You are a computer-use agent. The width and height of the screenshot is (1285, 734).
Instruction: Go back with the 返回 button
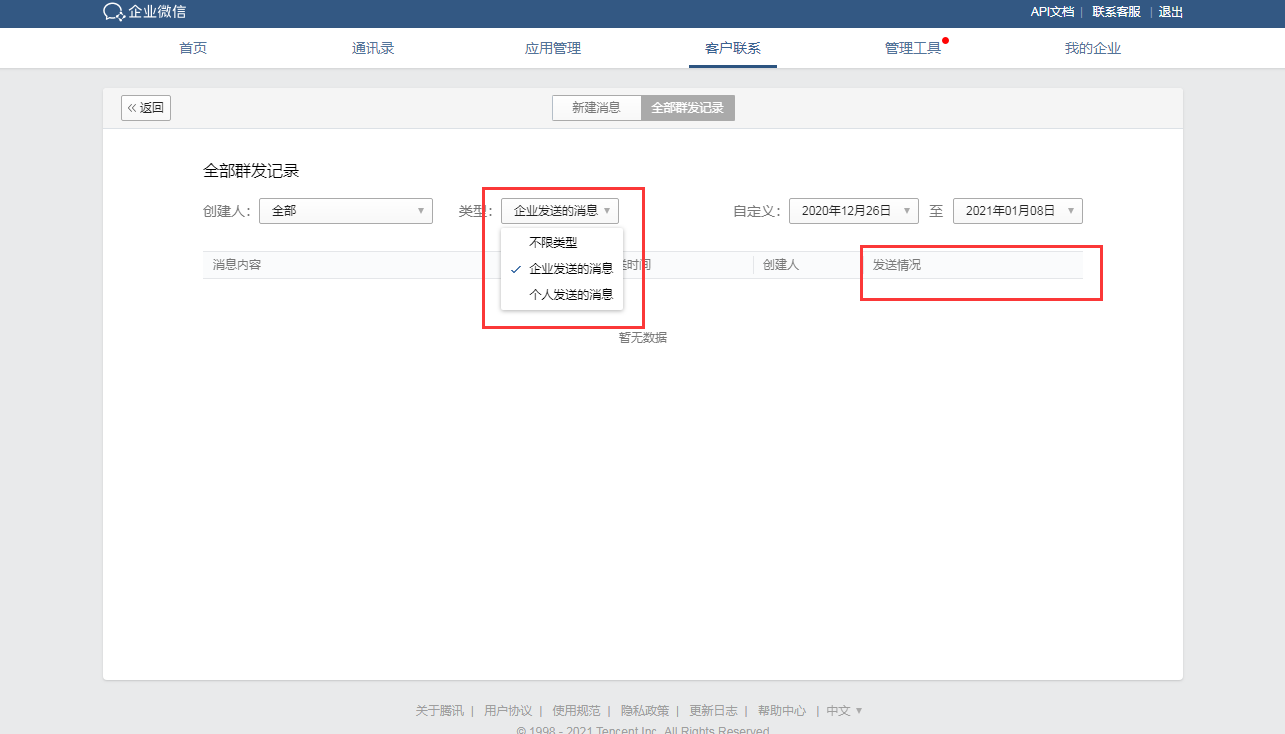[x=146, y=108]
